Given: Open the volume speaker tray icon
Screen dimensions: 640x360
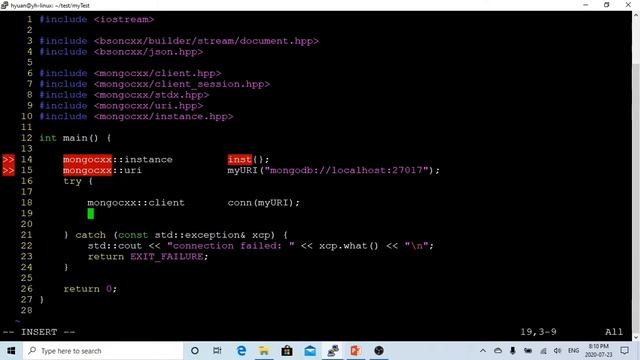Looking at the screenshot, I should pyautogui.click(x=558, y=351).
